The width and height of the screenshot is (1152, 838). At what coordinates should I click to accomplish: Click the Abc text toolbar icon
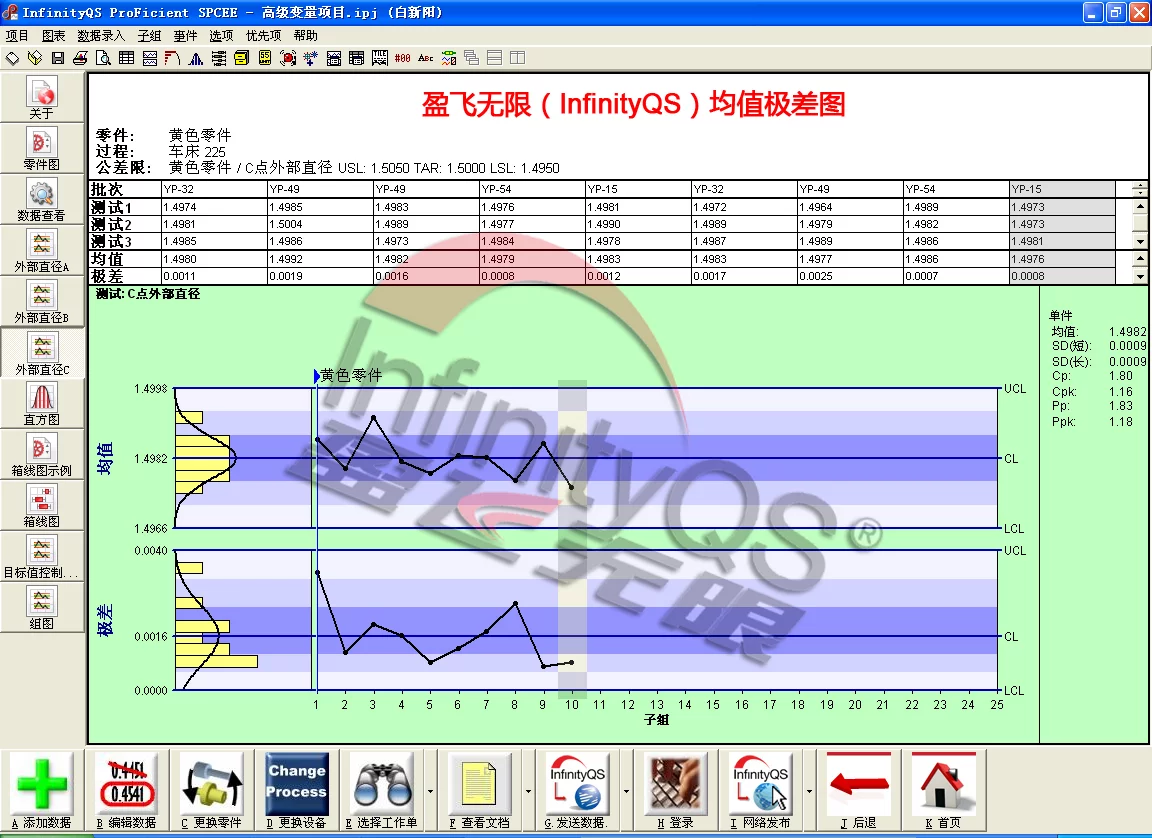pyautogui.click(x=425, y=58)
